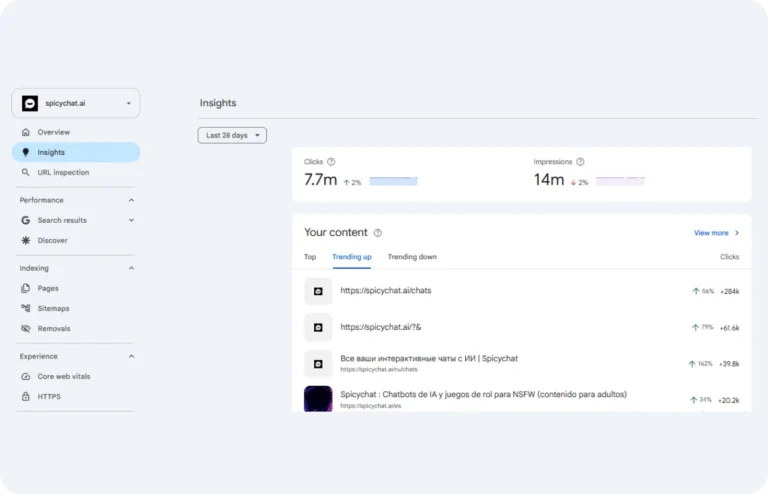
Task: Open the spicychat.ai property selector dropdown
Action: [x=76, y=103]
